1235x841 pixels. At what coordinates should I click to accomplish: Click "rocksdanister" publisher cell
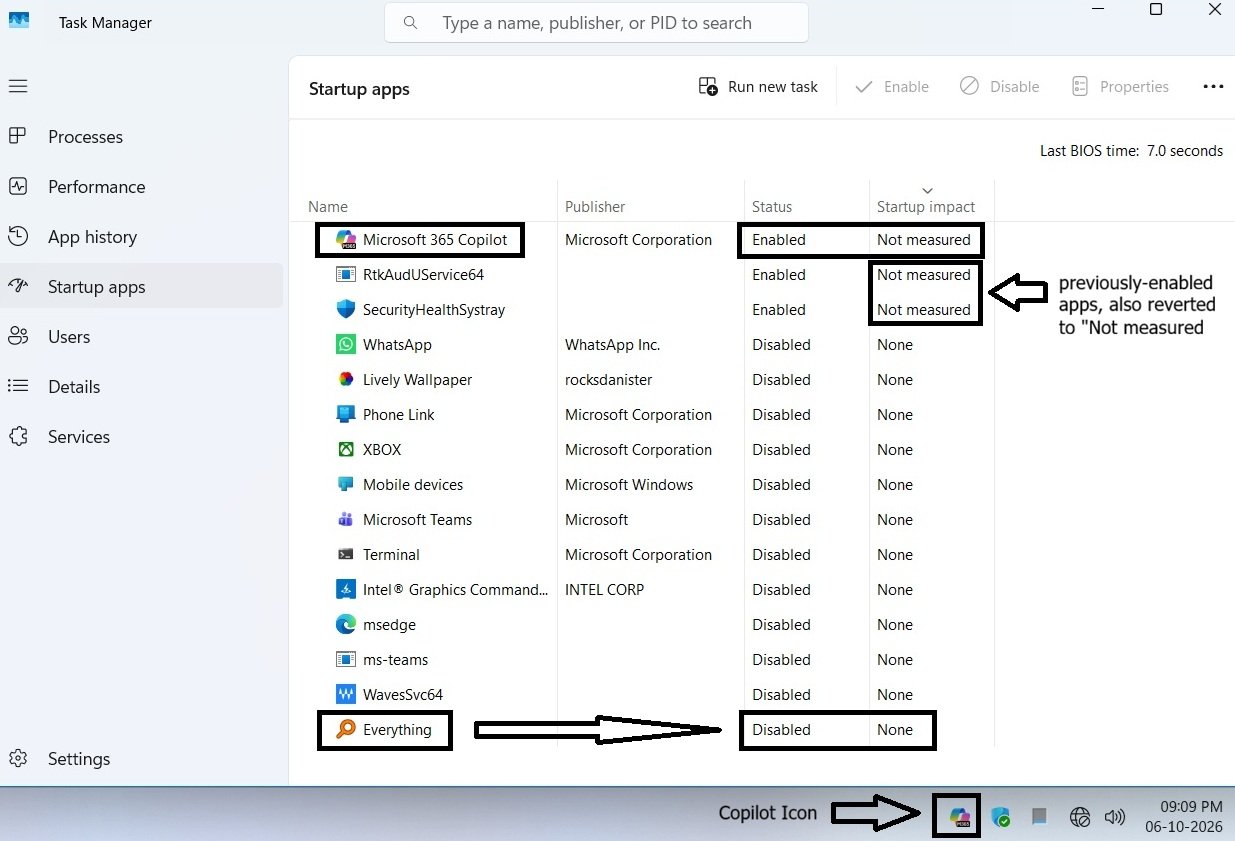(x=608, y=380)
